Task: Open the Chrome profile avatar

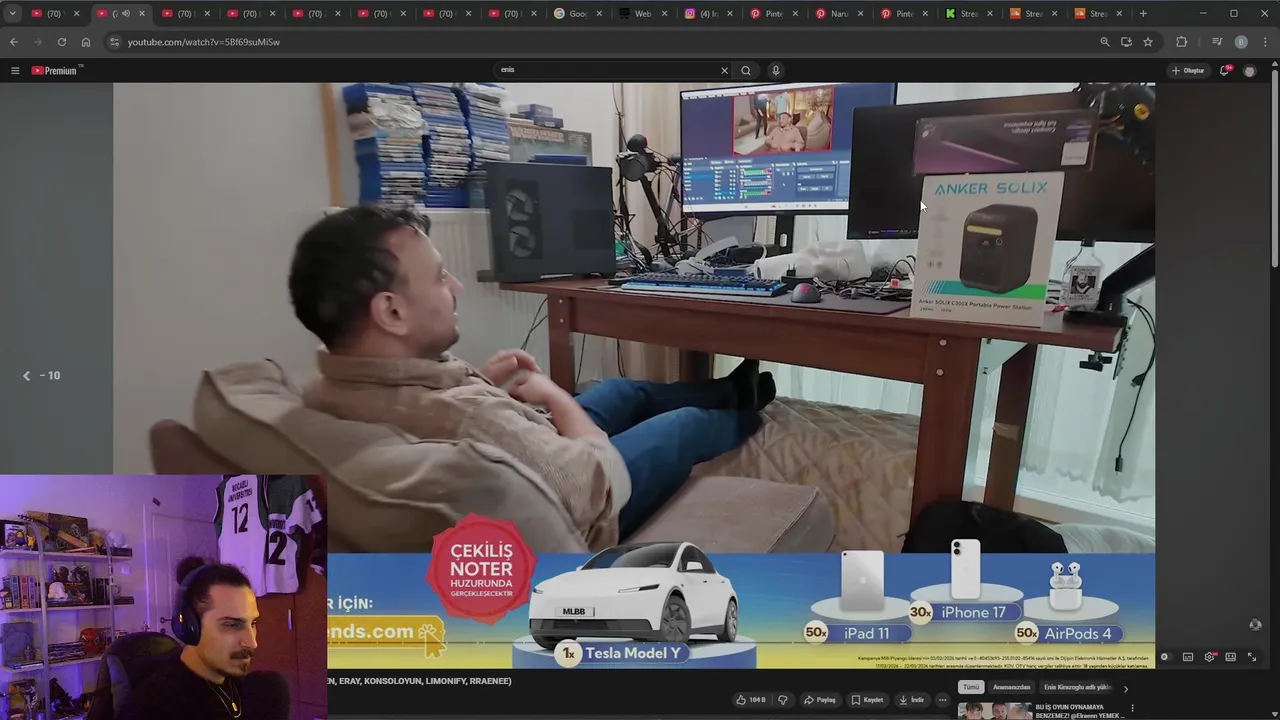Action: [x=1241, y=42]
